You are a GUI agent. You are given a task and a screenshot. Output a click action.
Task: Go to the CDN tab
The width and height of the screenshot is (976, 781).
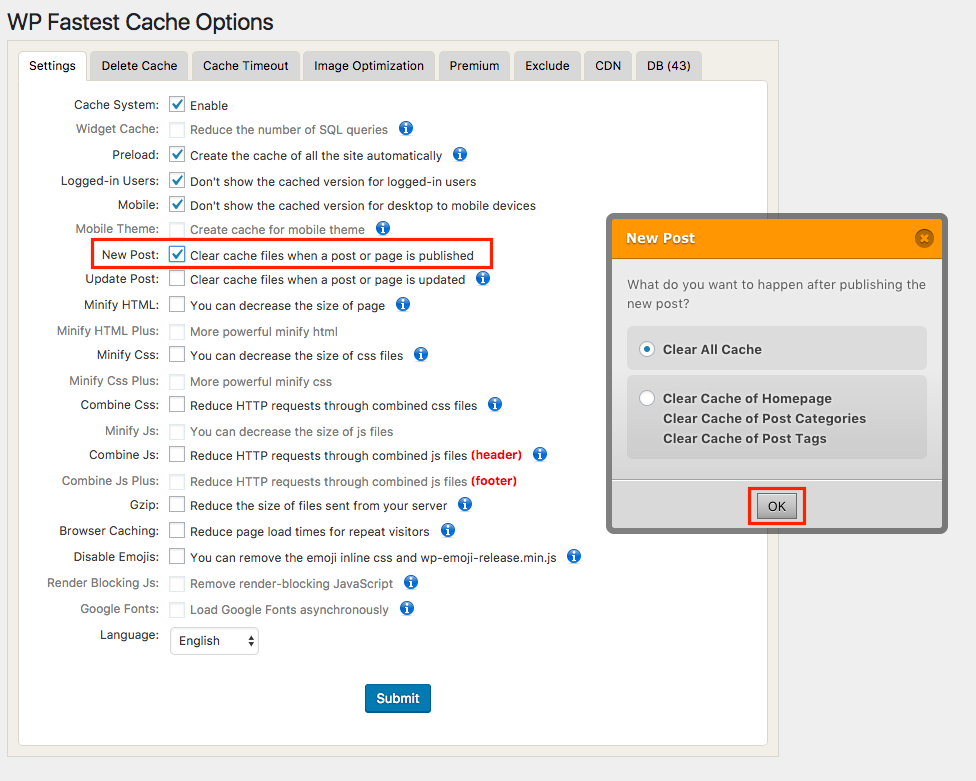608,66
